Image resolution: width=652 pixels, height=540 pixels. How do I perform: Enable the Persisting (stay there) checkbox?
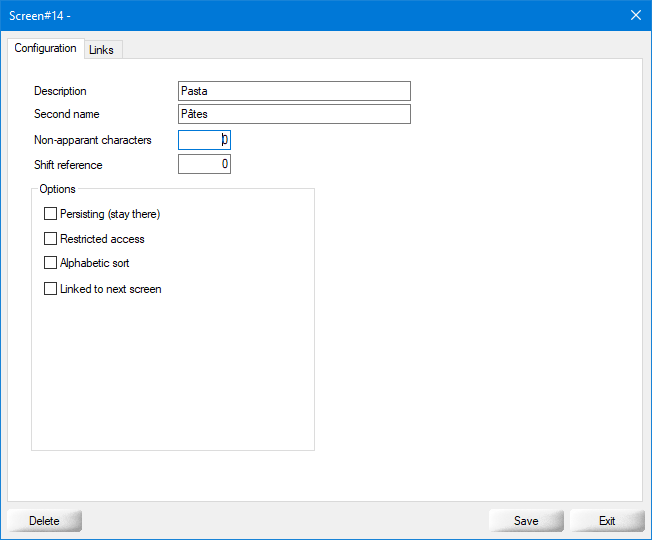tap(51, 214)
